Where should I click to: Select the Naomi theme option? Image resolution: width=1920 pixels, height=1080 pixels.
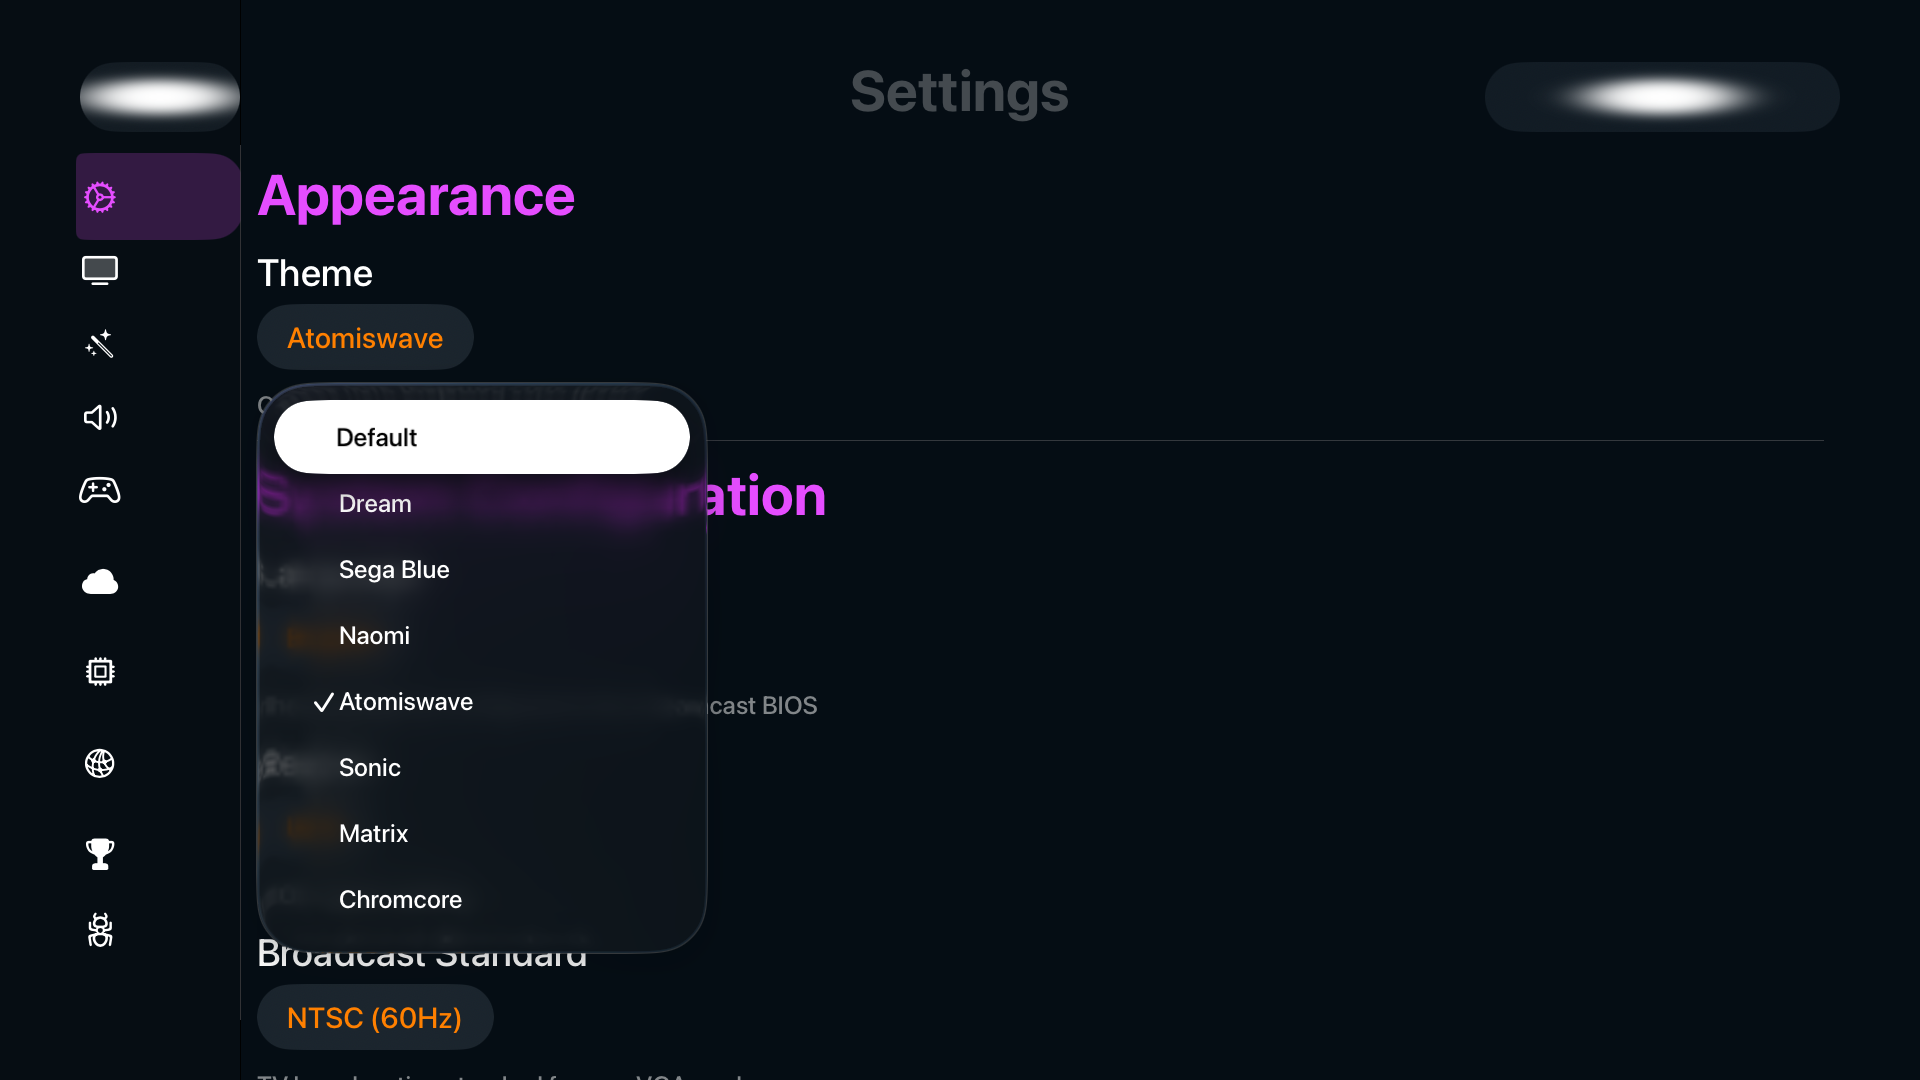click(x=374, y=635)
